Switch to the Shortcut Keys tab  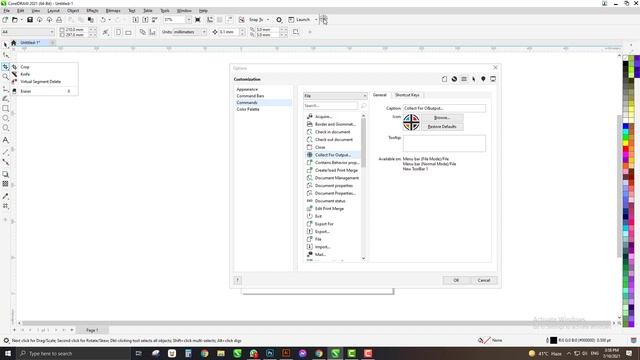(407, 95)
